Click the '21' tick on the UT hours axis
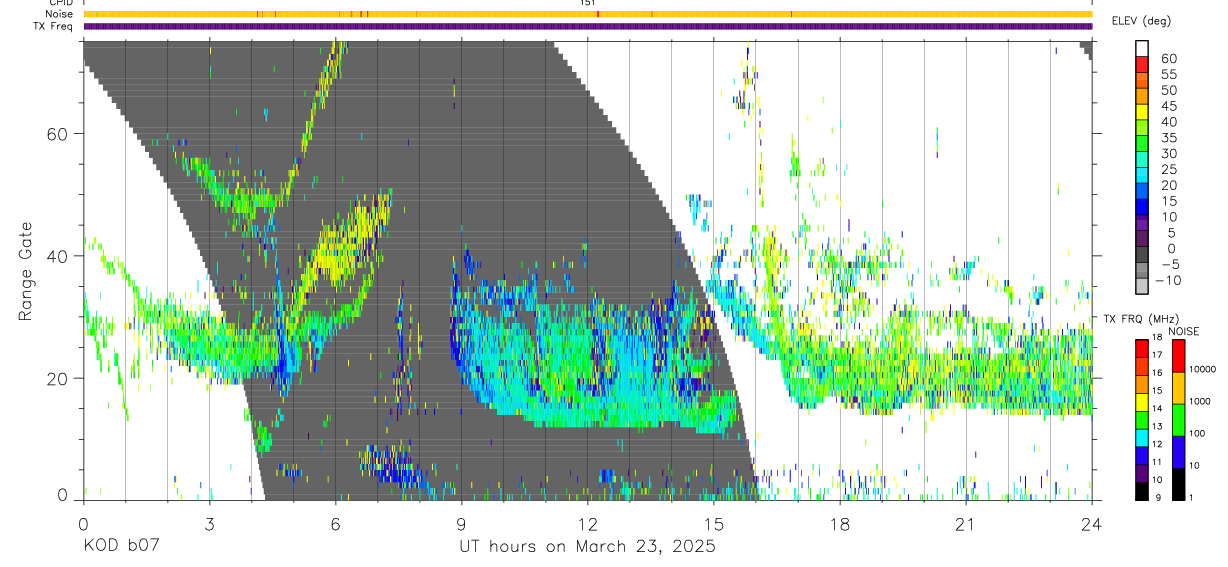 (966, 524)
